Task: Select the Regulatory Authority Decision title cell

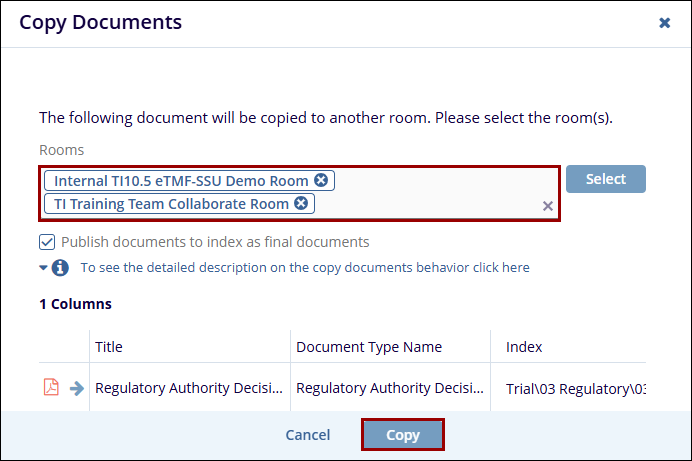Action: click(189, 388)
